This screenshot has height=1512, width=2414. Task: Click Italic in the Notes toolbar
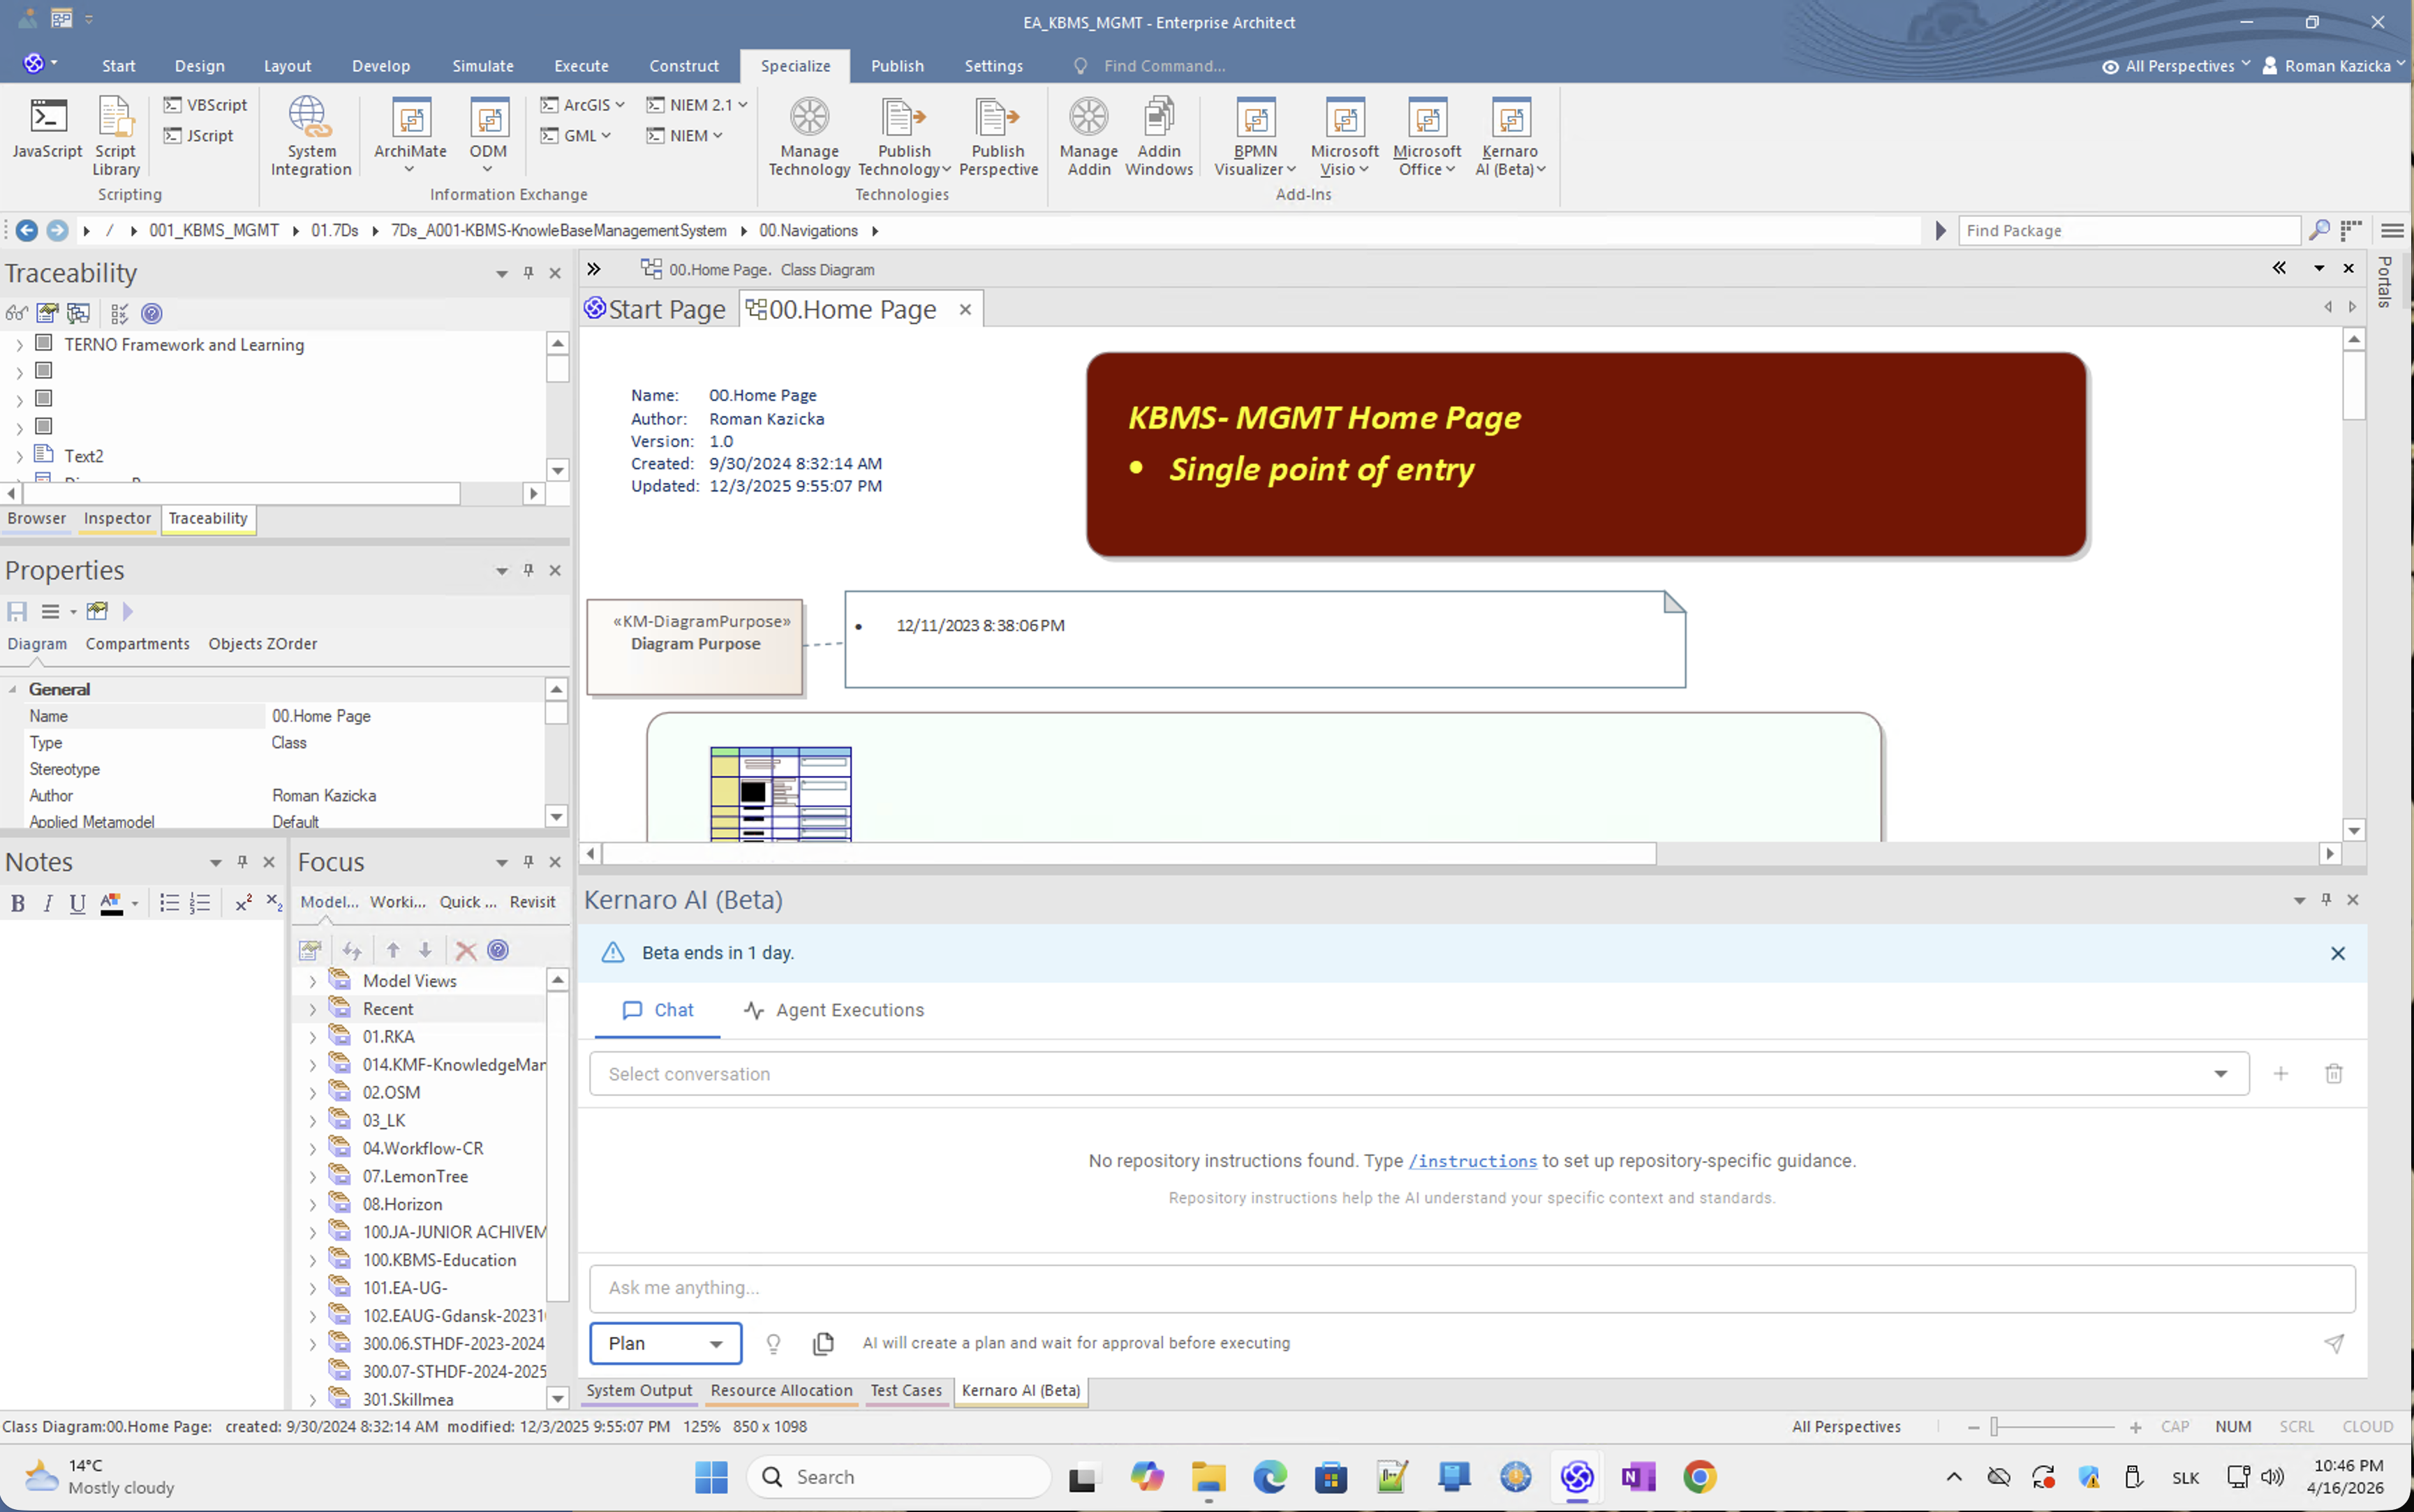[47, 903]
